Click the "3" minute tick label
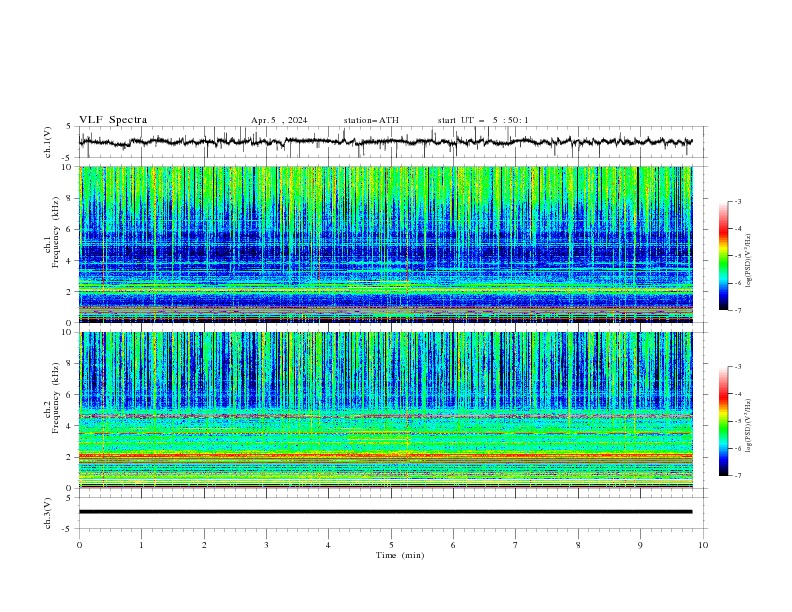The width and height of the screenshot is (792, 612). point(266,545)
